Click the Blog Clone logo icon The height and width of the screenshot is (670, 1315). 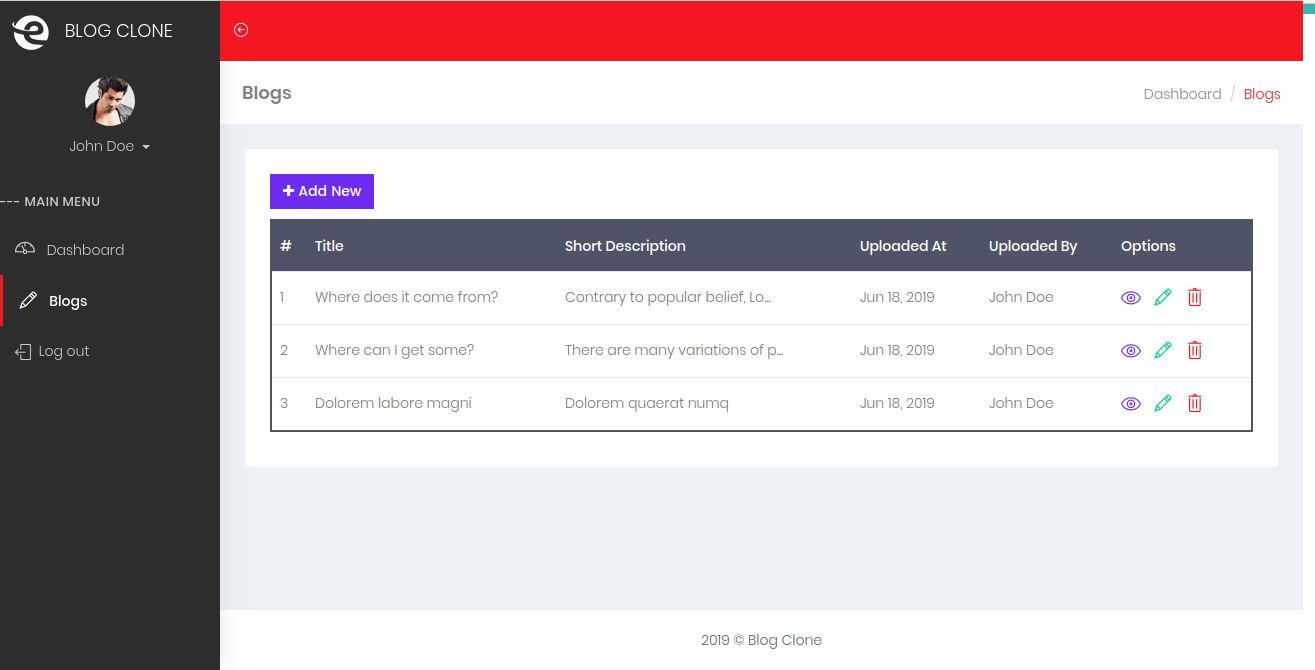click(30, 31)
